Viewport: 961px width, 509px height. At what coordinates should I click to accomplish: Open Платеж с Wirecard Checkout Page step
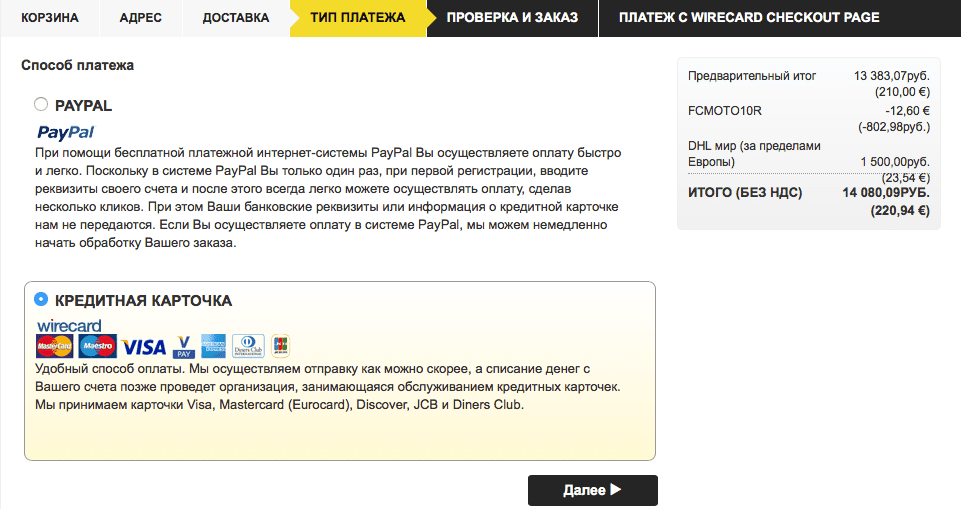point(748,18)
